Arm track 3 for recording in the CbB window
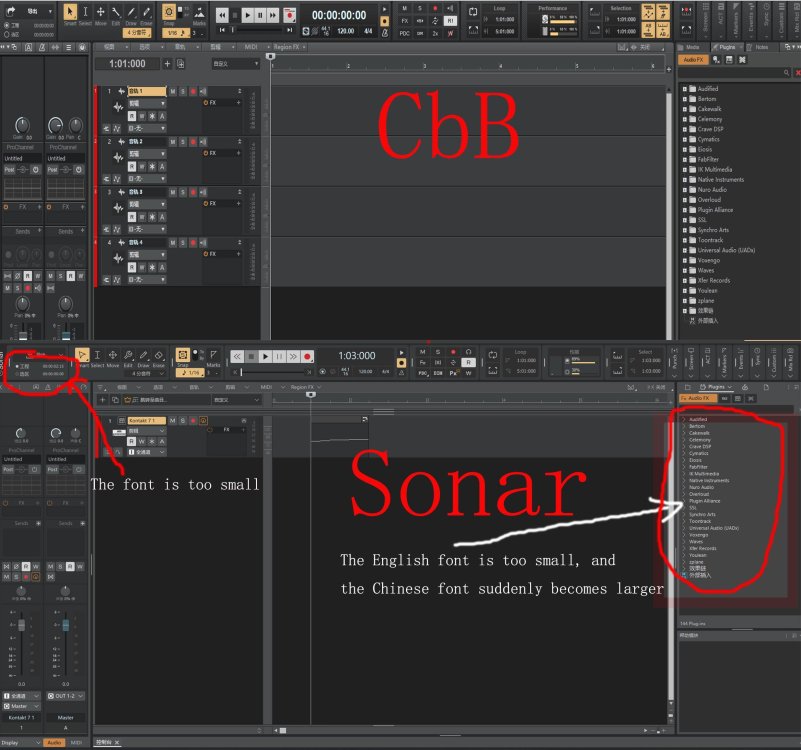Viewport: 801px width, 750px height. pyautogui.click(x=193, y=192)
